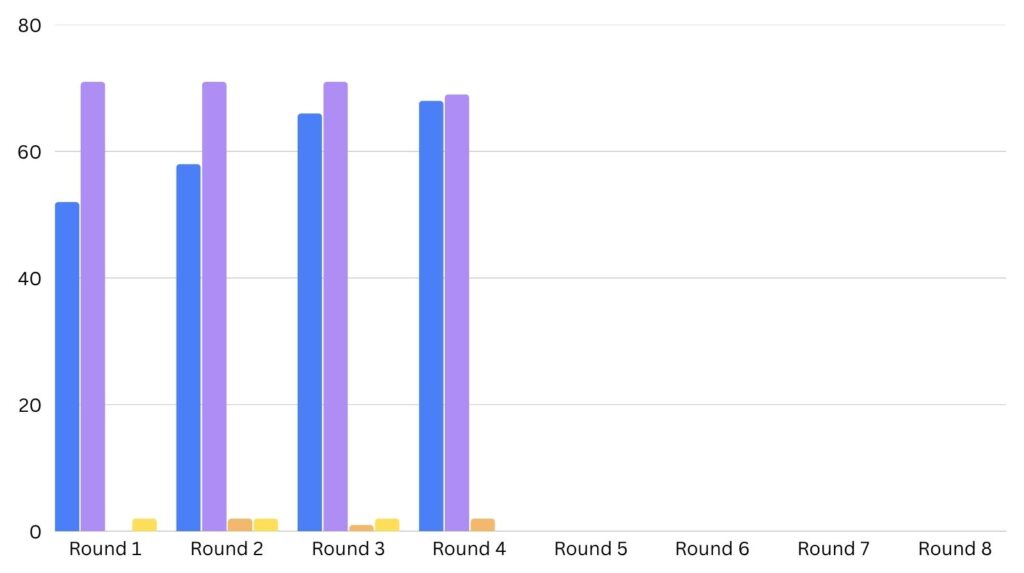Image resolution: width=1024 pixels, height=573 pixels.
Task: Select the orange bar in Round 2
Action: (240, 525)
